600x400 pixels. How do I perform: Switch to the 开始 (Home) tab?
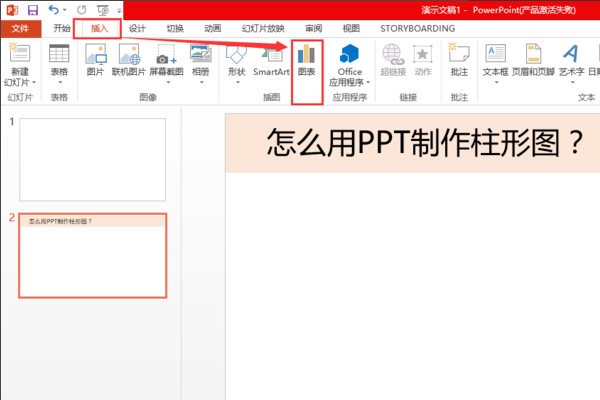pyautogui.click(x=62, y=28)
